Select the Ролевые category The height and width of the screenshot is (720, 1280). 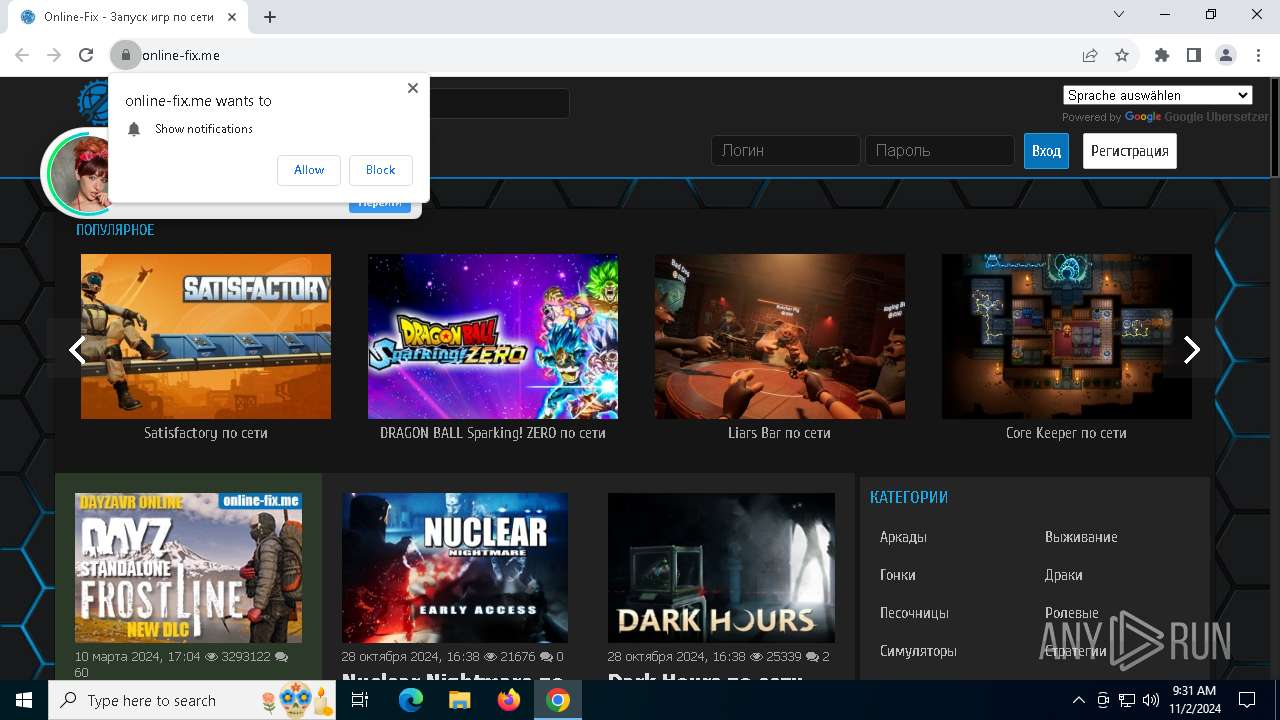[1071, 613]
